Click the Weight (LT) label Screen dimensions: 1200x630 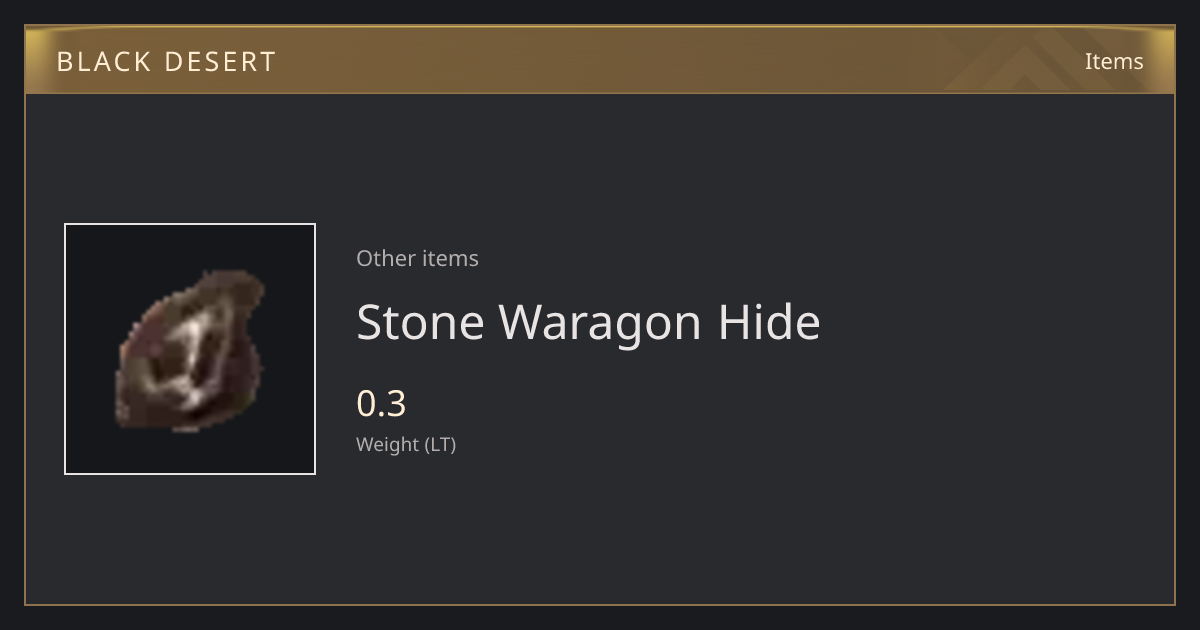click(406, 444)
